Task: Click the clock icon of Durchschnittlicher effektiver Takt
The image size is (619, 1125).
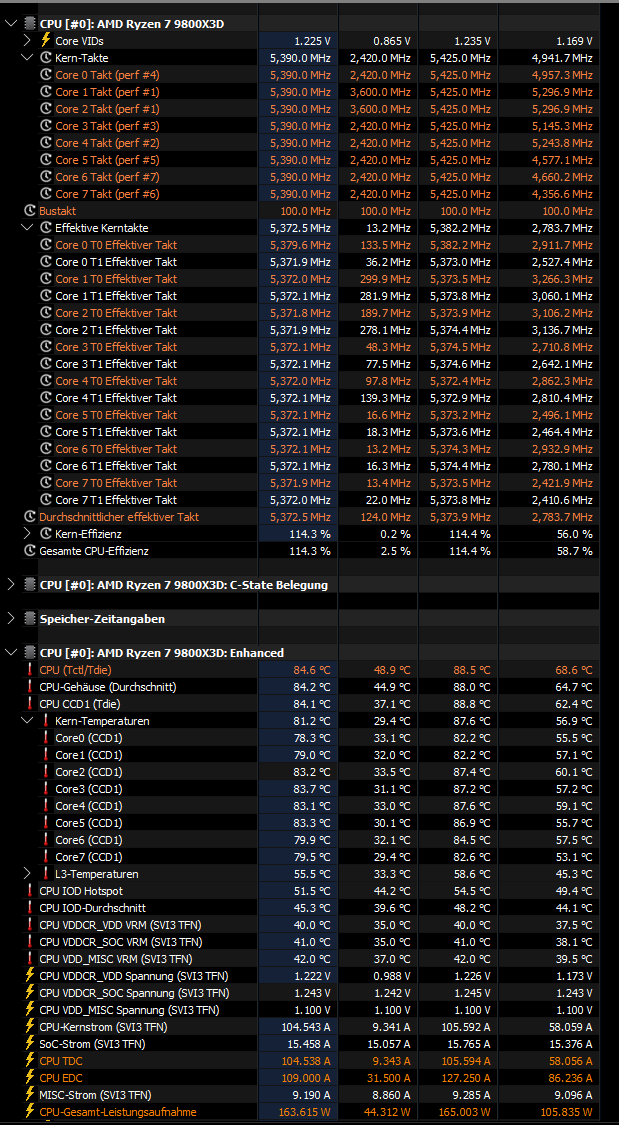Action: point(29,517)
